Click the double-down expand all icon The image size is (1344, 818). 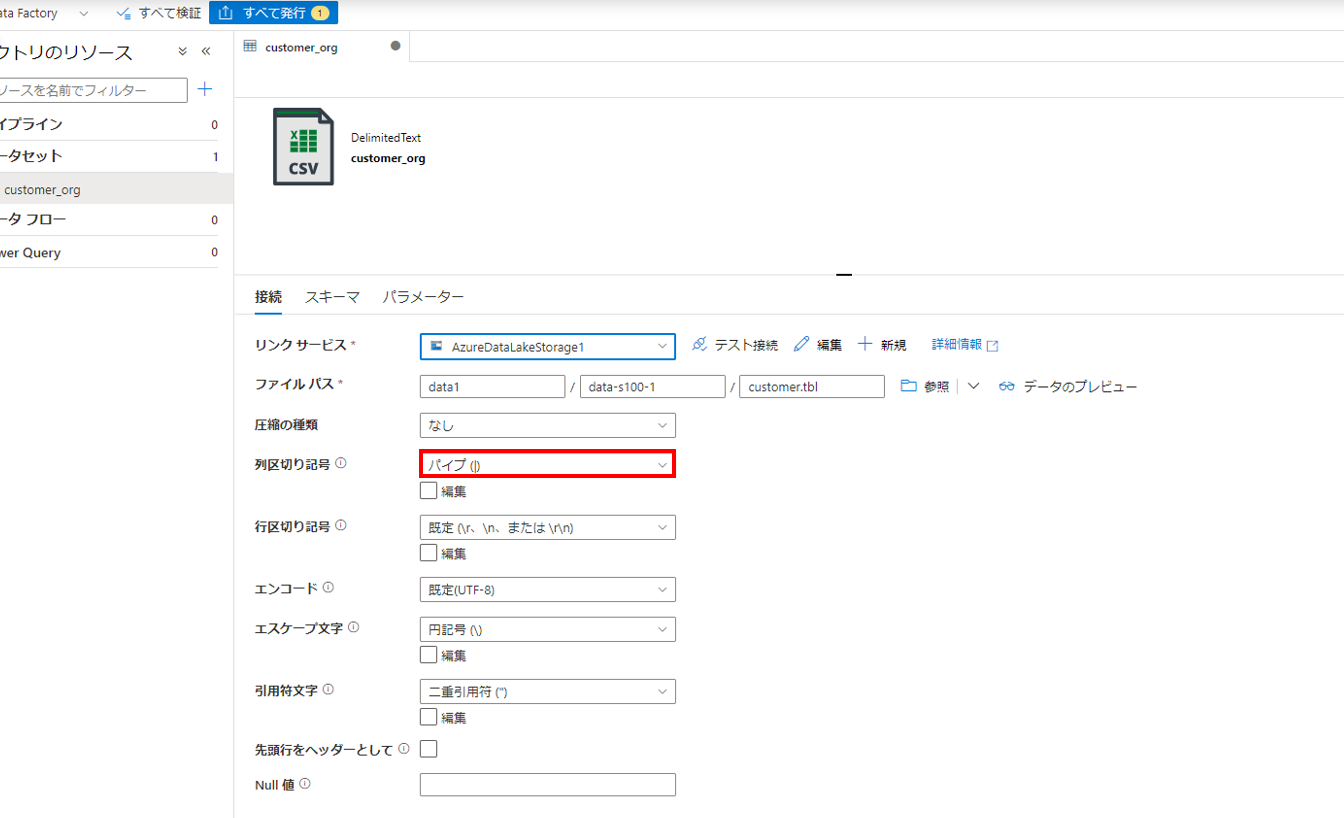pyautogui.click(x=182, y=51)
